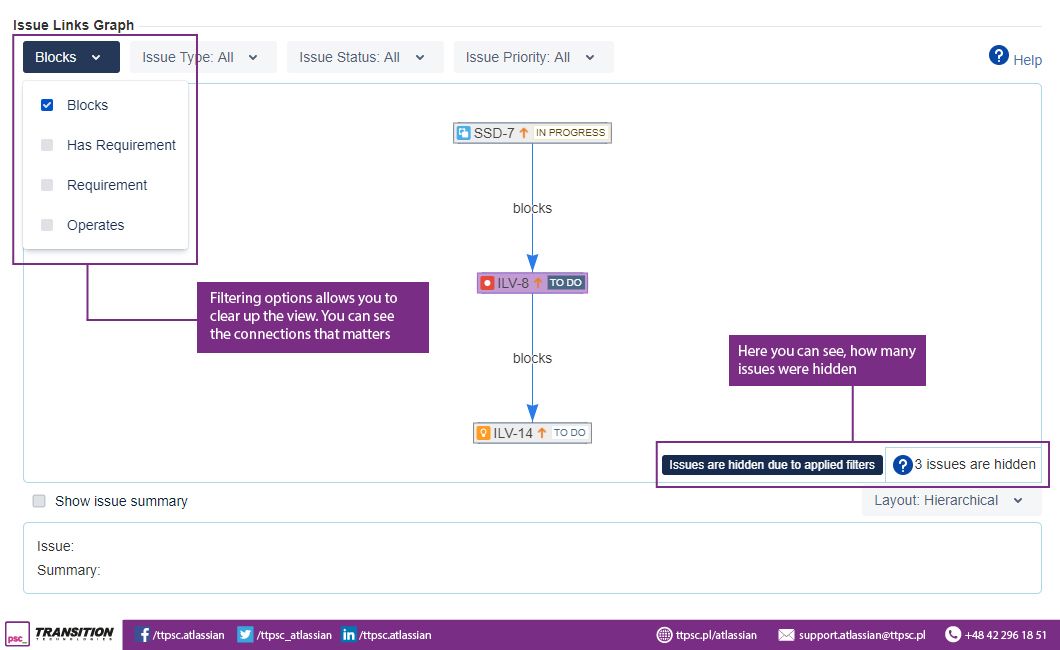Toggle Show issue summary checkbox
Viewport: 1060px width, 650px height.
click(39, 501)
